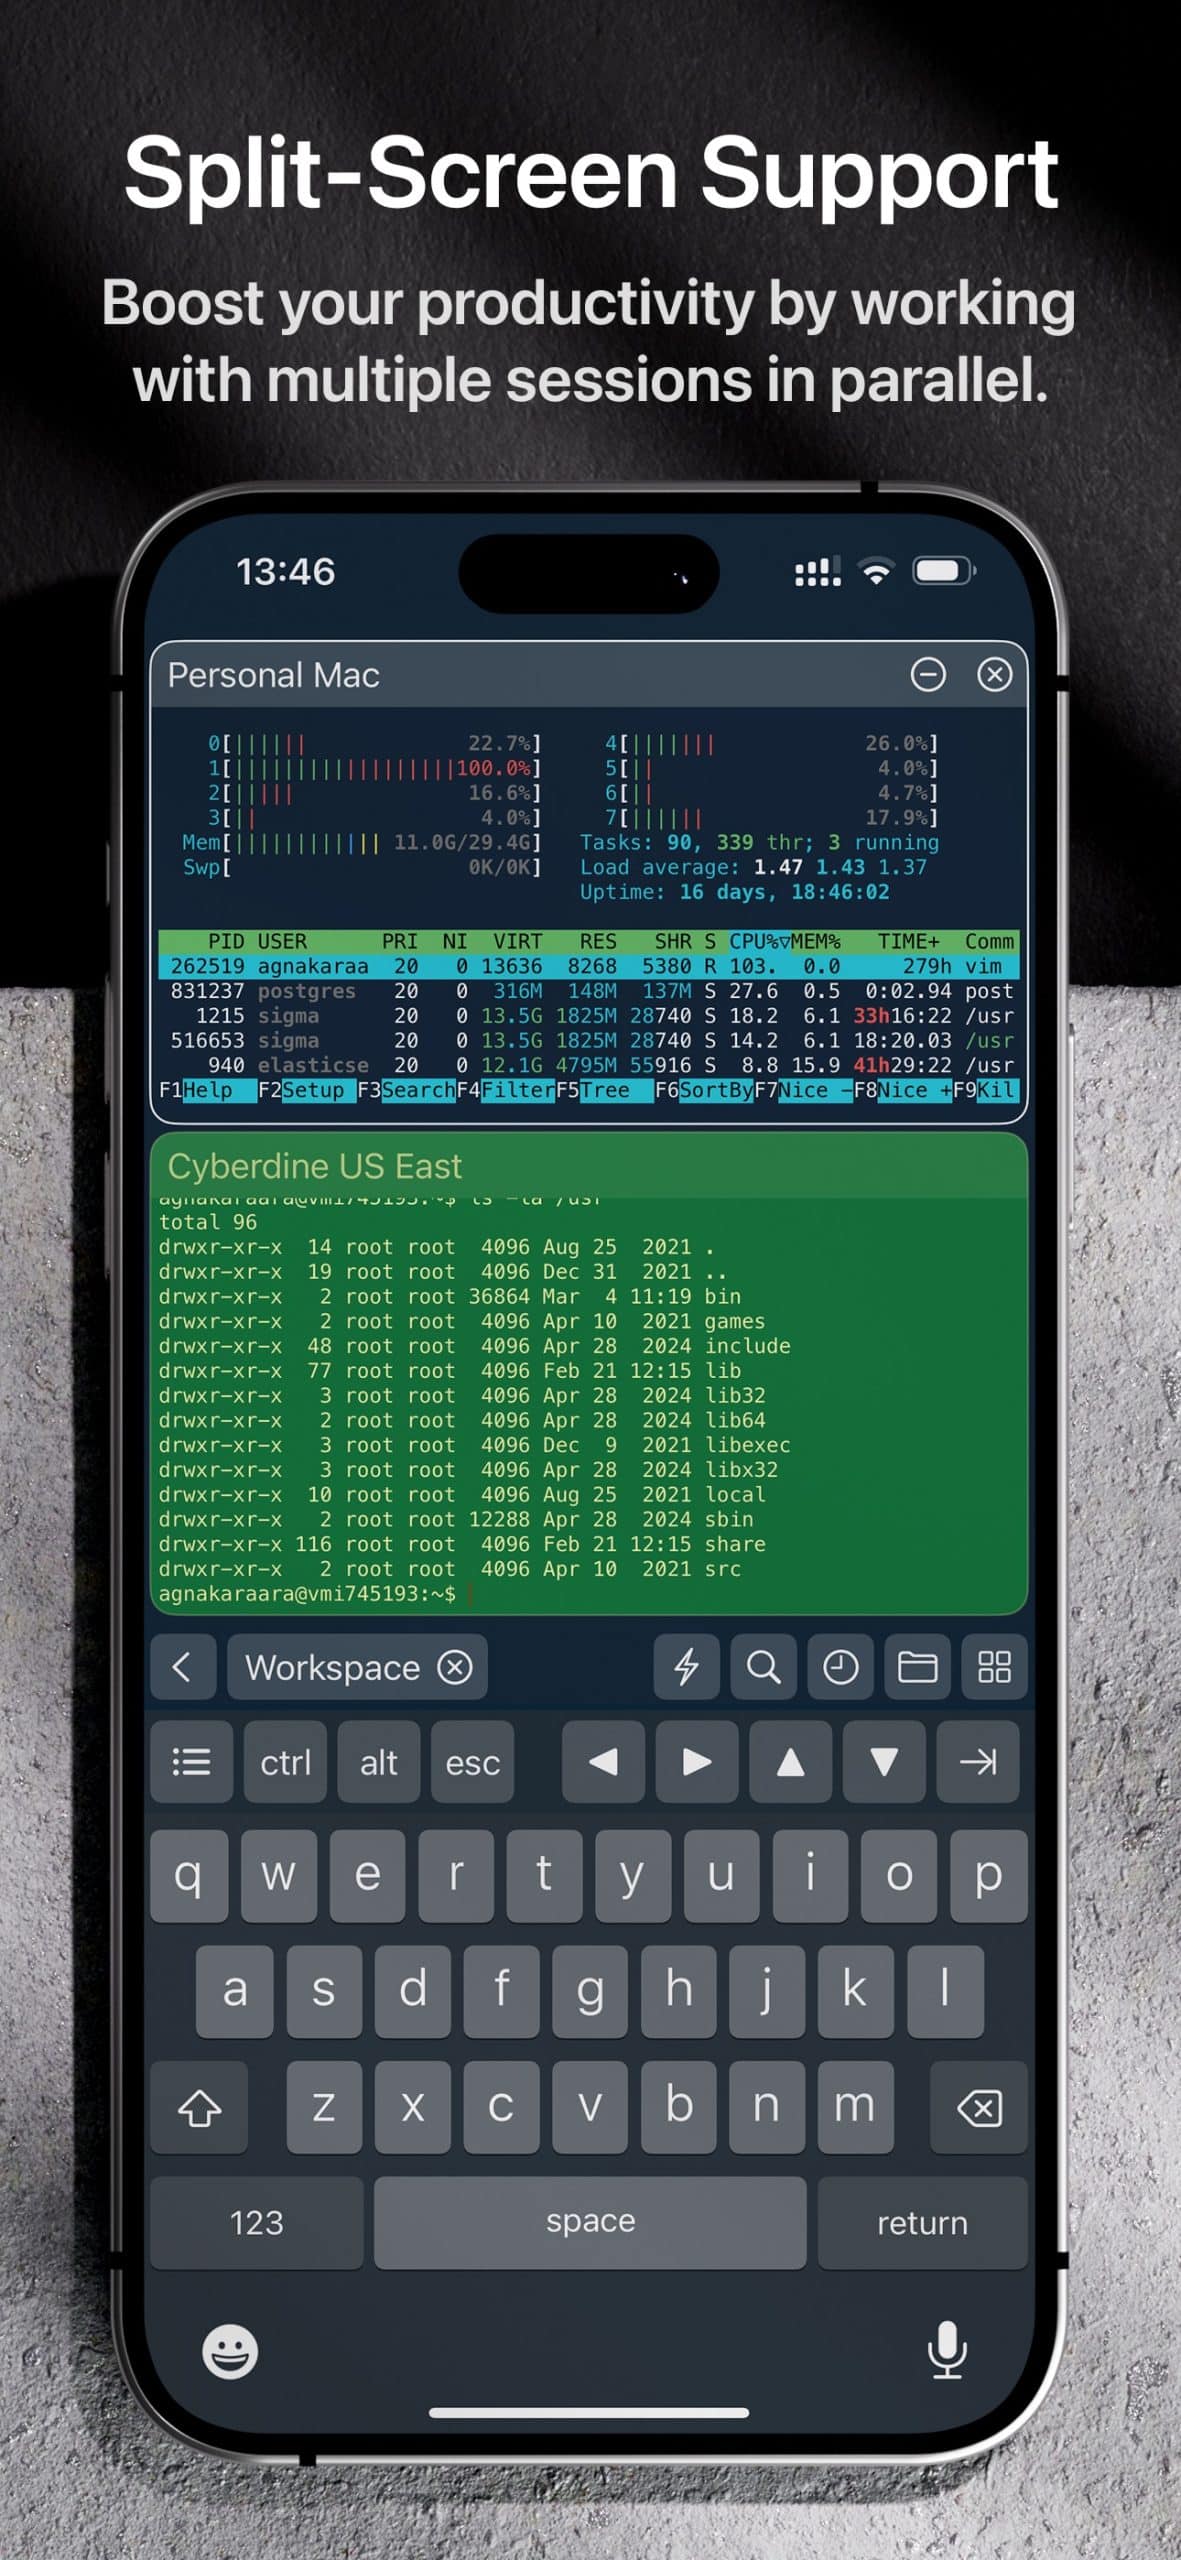Screen dimensions: 1181x2560
Task: Tap the right arrow key
Action: coord(697,1762)
